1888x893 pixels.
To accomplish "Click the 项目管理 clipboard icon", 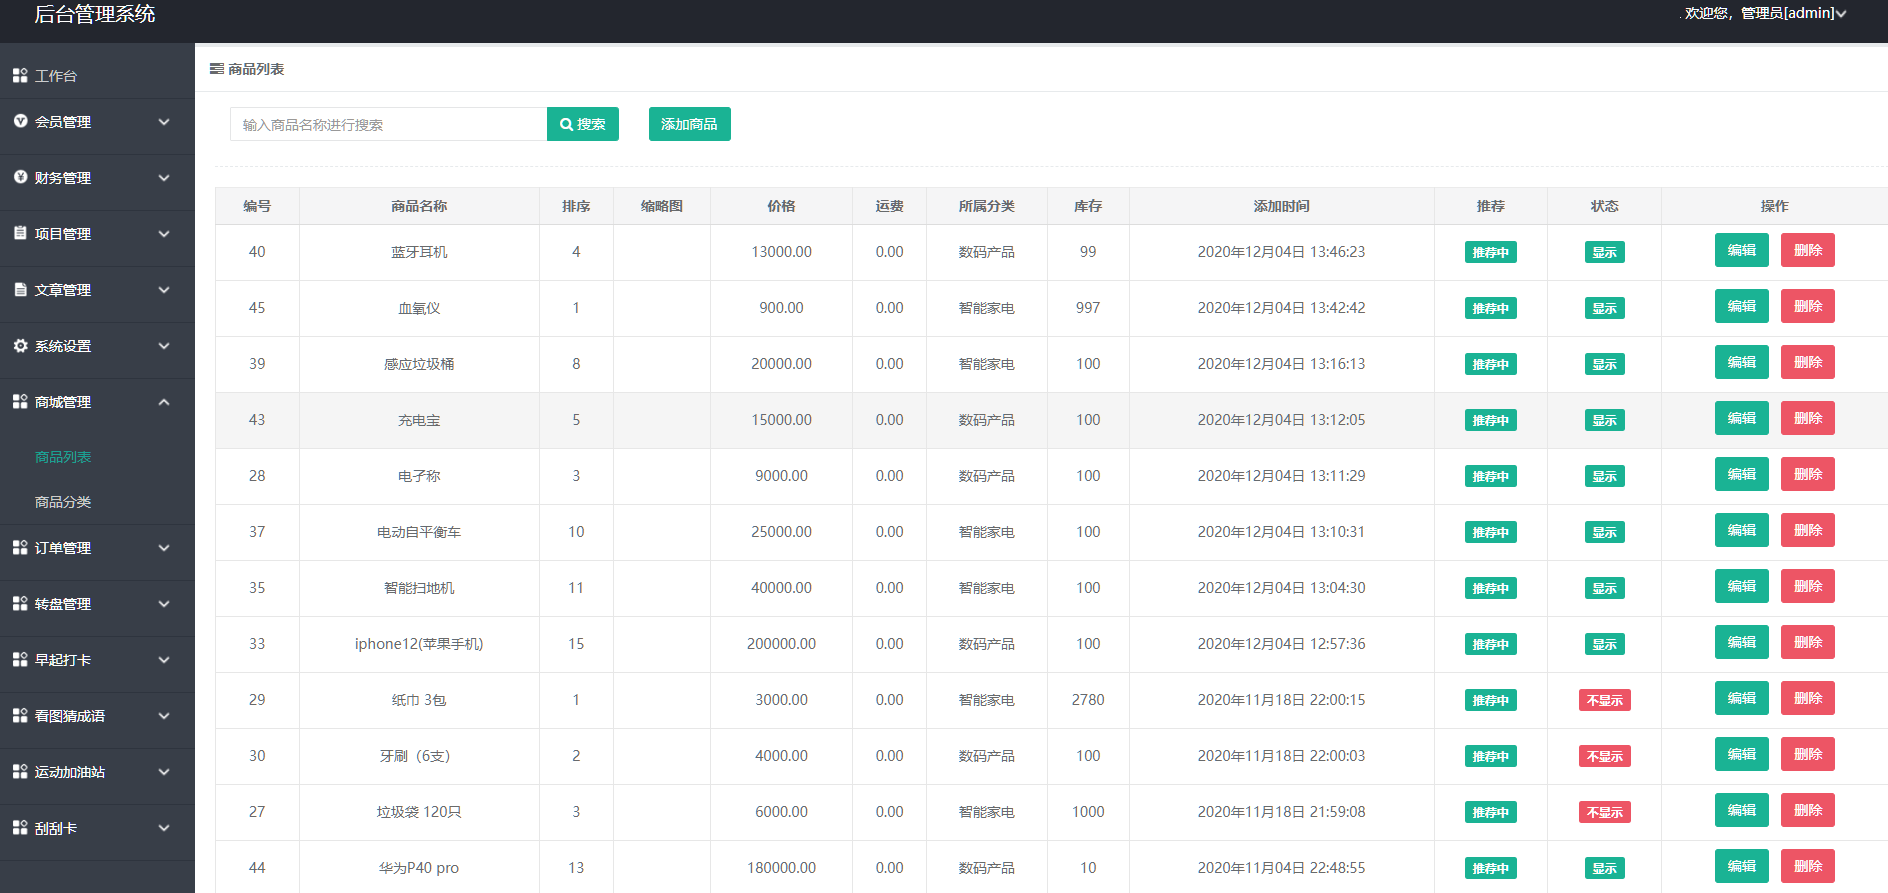I will pos(20,233).
